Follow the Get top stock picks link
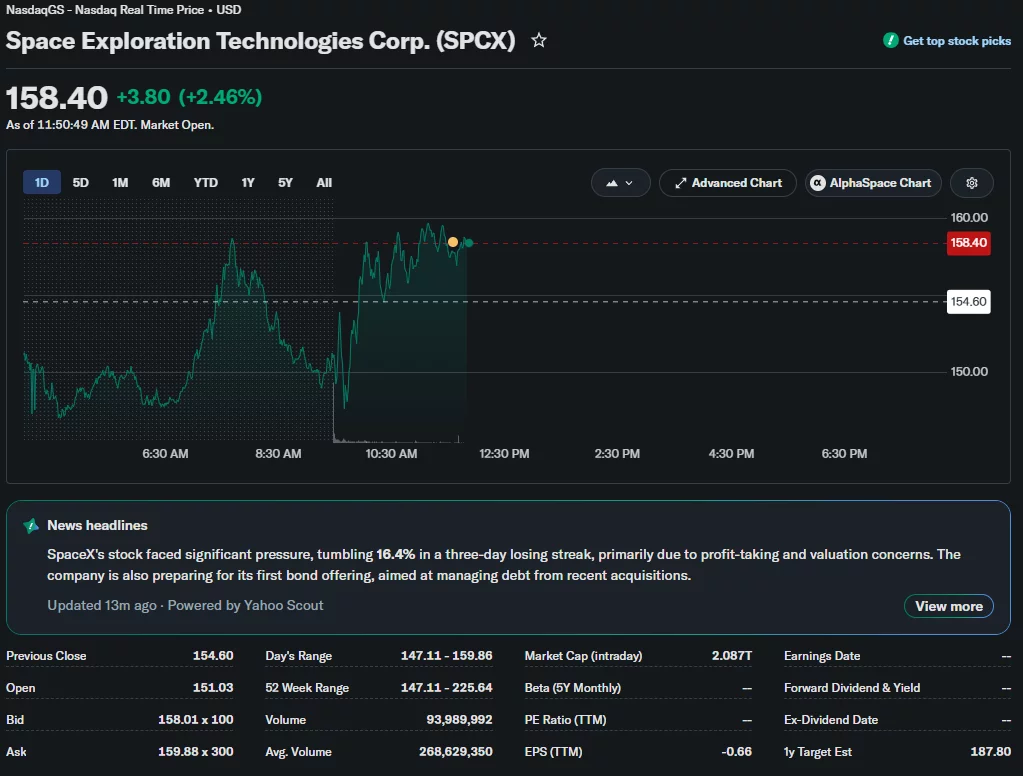 [956, 40]
